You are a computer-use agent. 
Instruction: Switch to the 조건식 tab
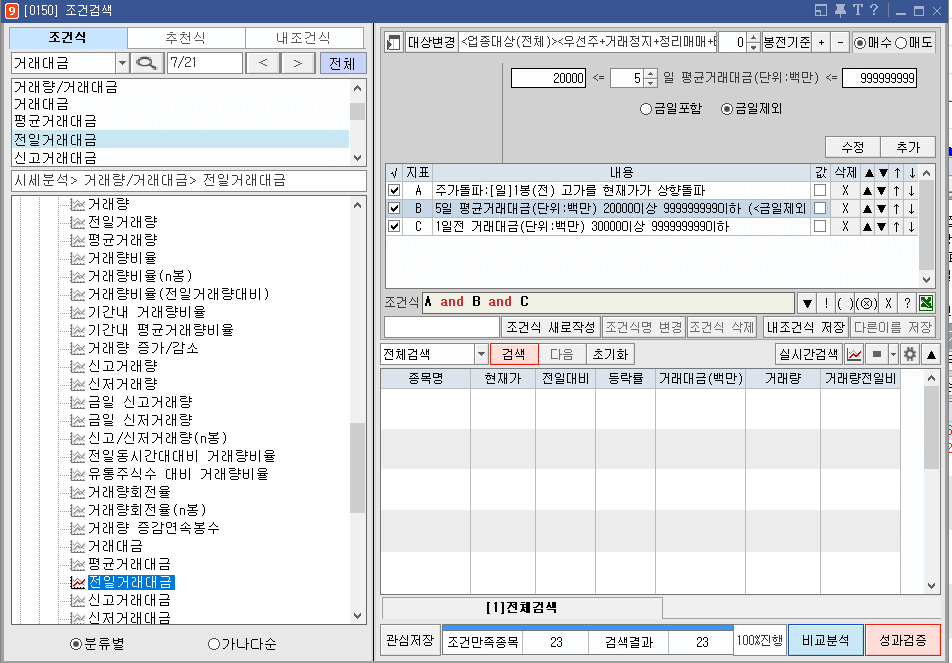pos(67,38)
